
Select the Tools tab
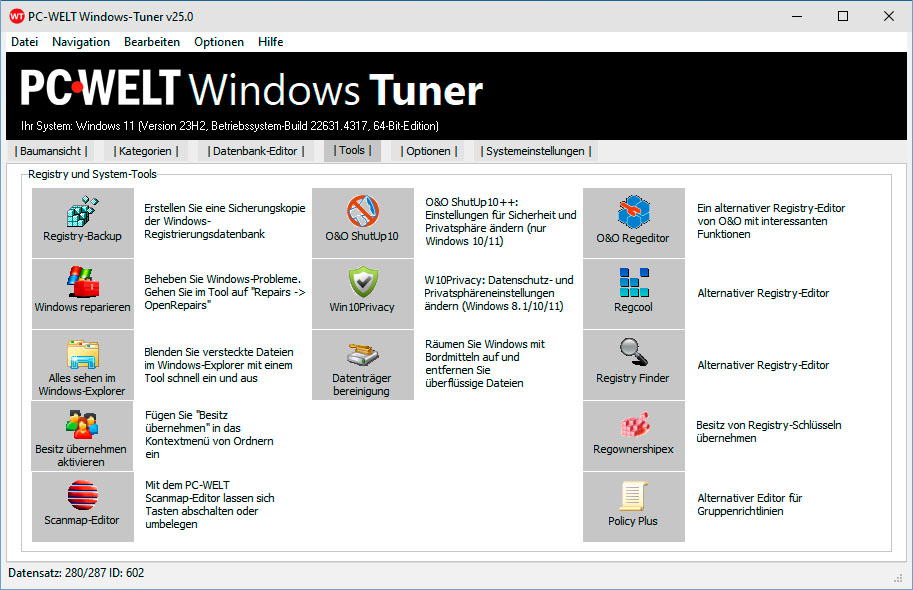pyautogui.click(x=352, y=150)
